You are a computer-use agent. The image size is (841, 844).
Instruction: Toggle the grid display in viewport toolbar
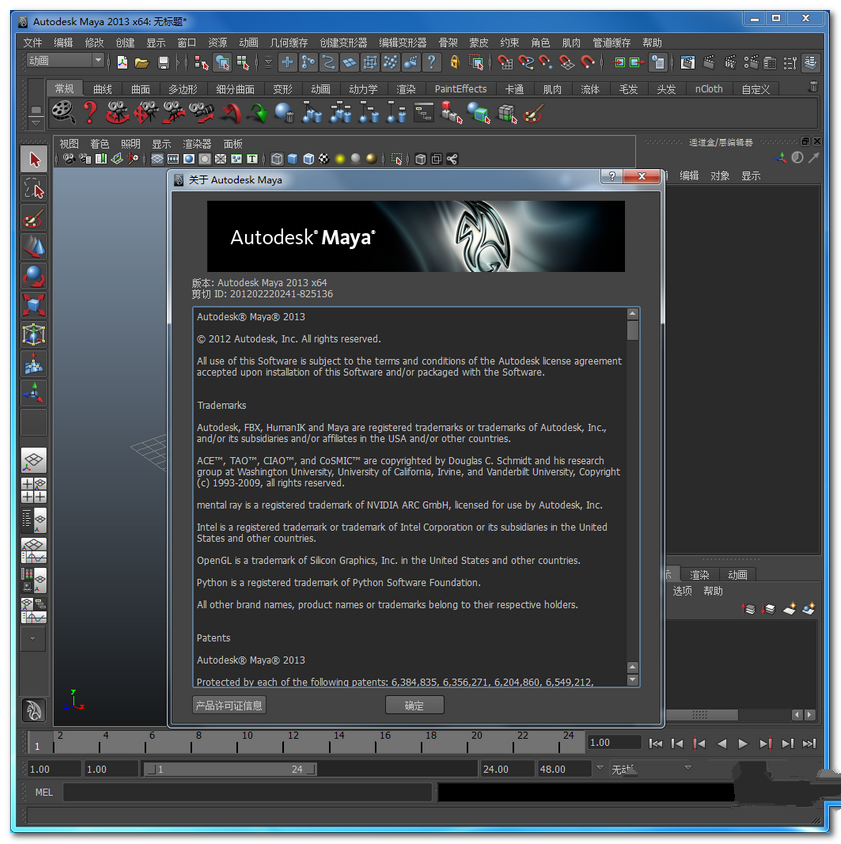click(x=157, y=159)
